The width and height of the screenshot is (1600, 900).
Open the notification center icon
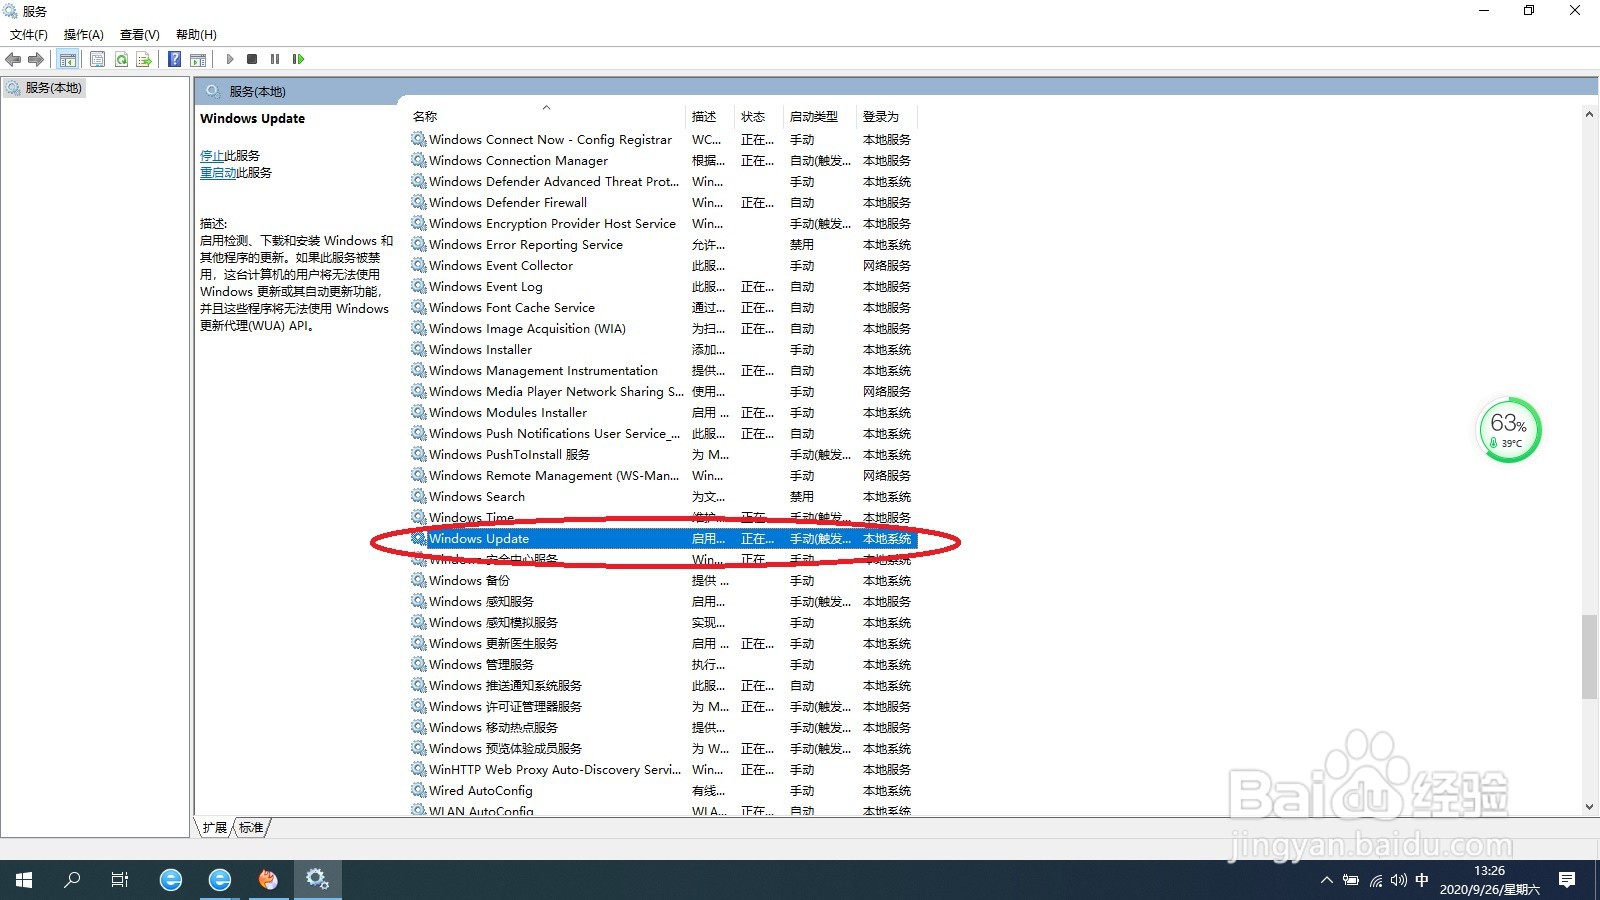(x=1567, y=880)
